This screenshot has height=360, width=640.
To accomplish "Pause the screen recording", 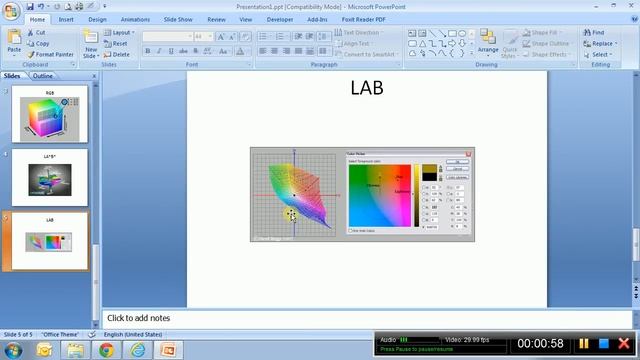I will pos(584,344).
